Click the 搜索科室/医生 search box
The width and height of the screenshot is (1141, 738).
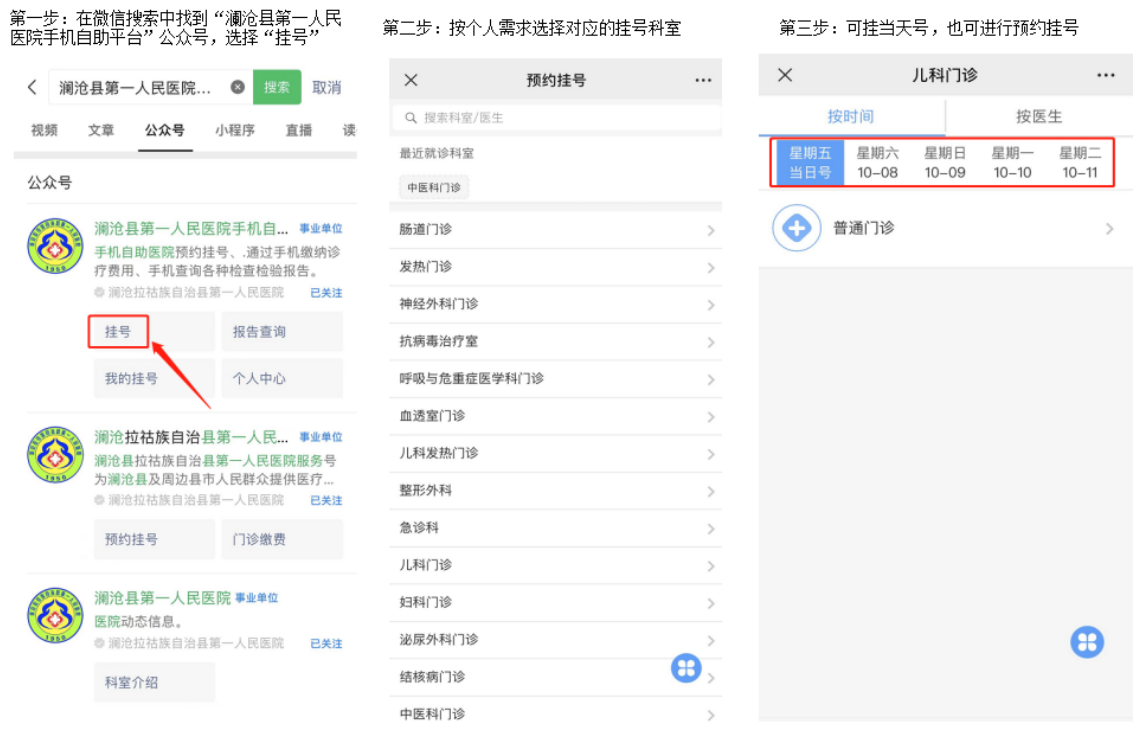556,117
